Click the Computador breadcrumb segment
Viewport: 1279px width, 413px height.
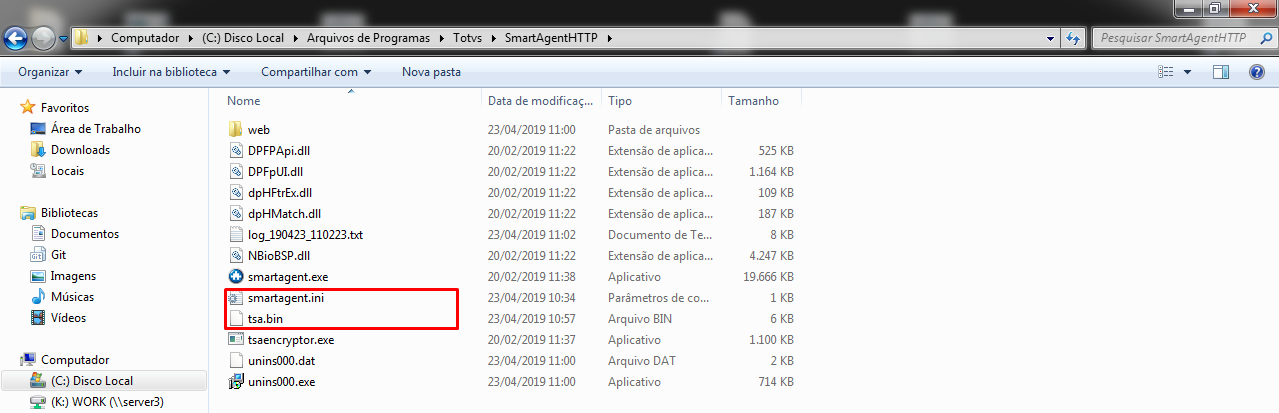(145, 38)
